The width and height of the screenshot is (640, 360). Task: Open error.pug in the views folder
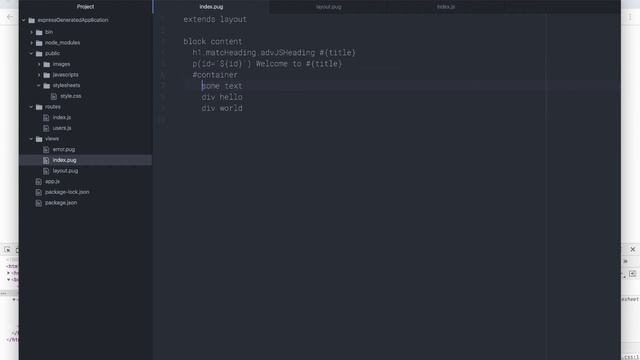(64, 149)
